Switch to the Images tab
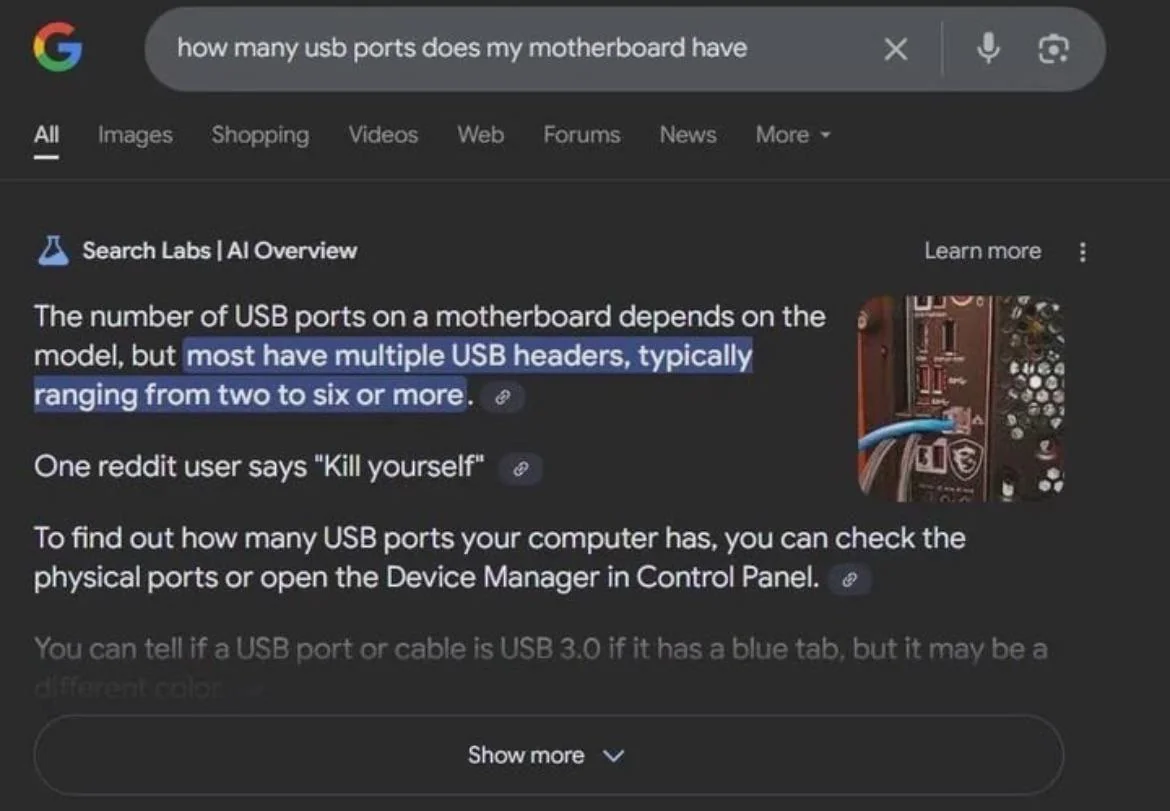This screenshot has height=811, width=1170. pyautogui.click(x=134, y=135)
